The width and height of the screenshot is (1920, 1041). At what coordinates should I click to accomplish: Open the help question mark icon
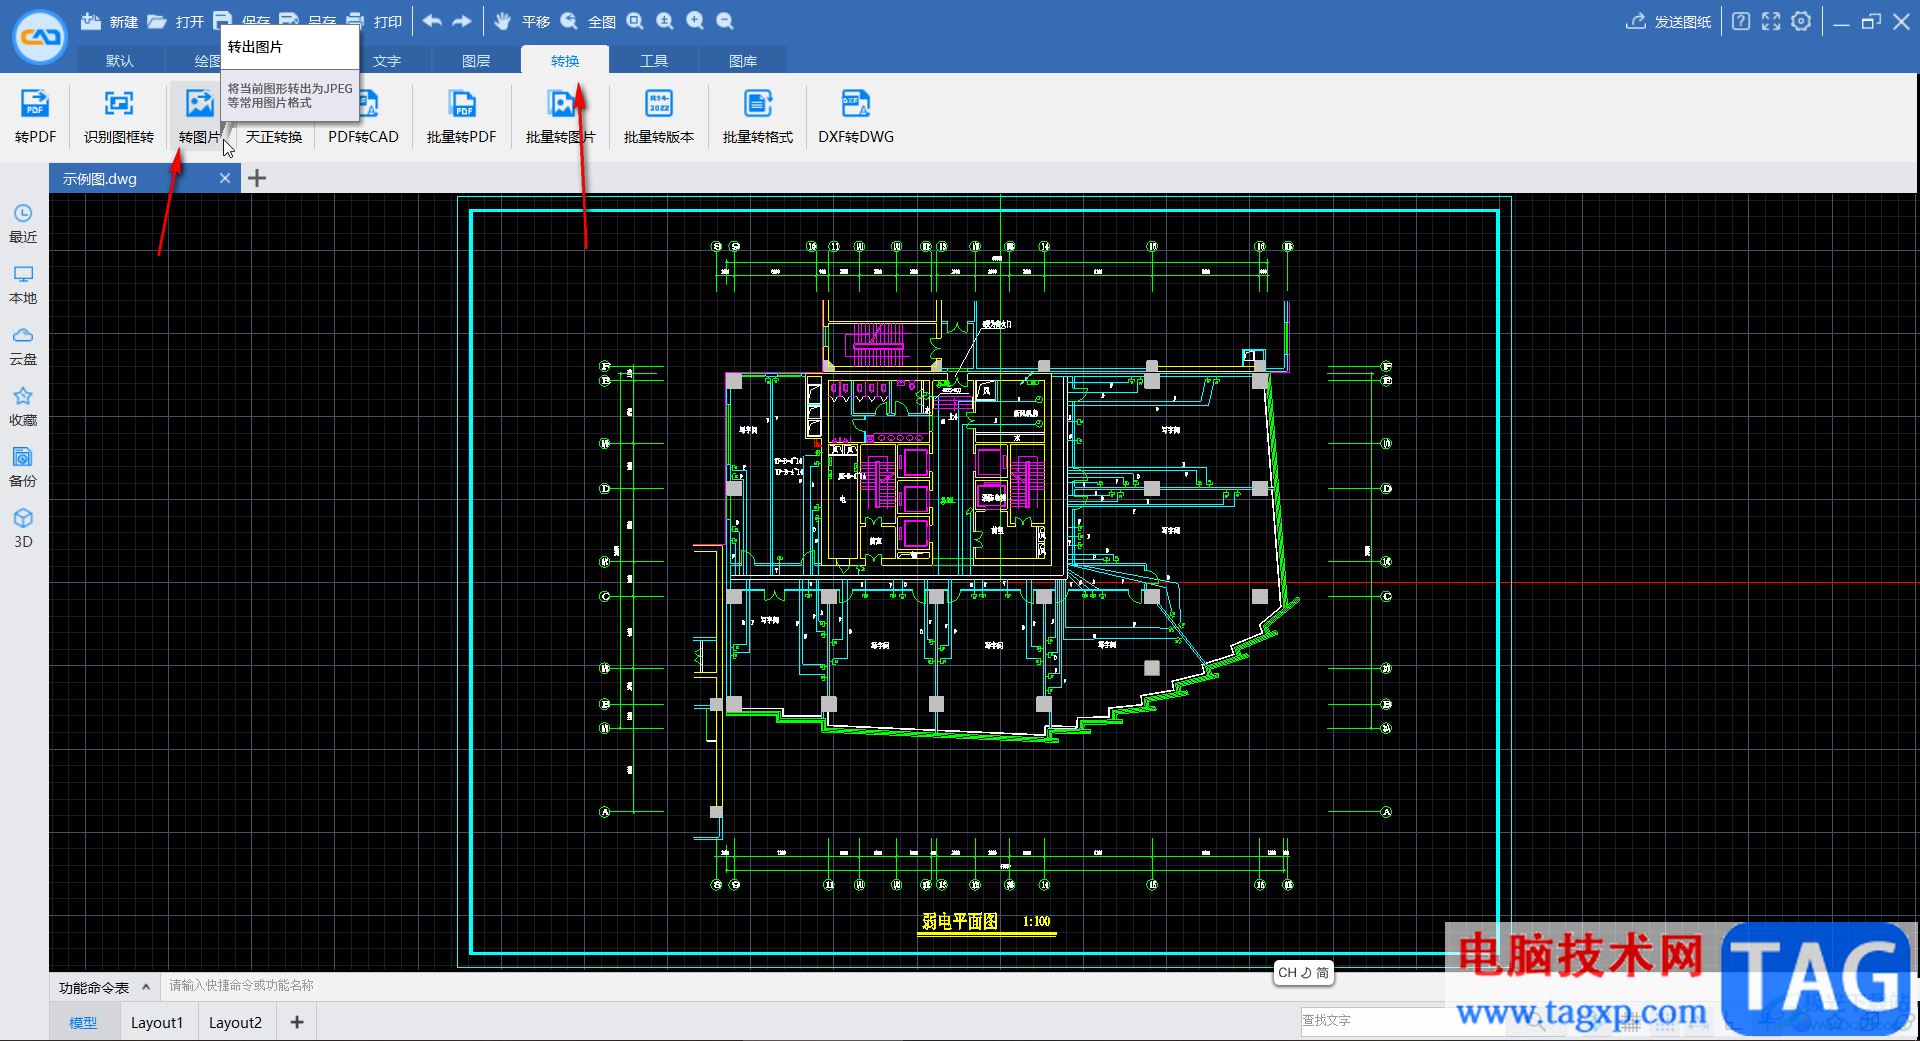click(1741, 21)
